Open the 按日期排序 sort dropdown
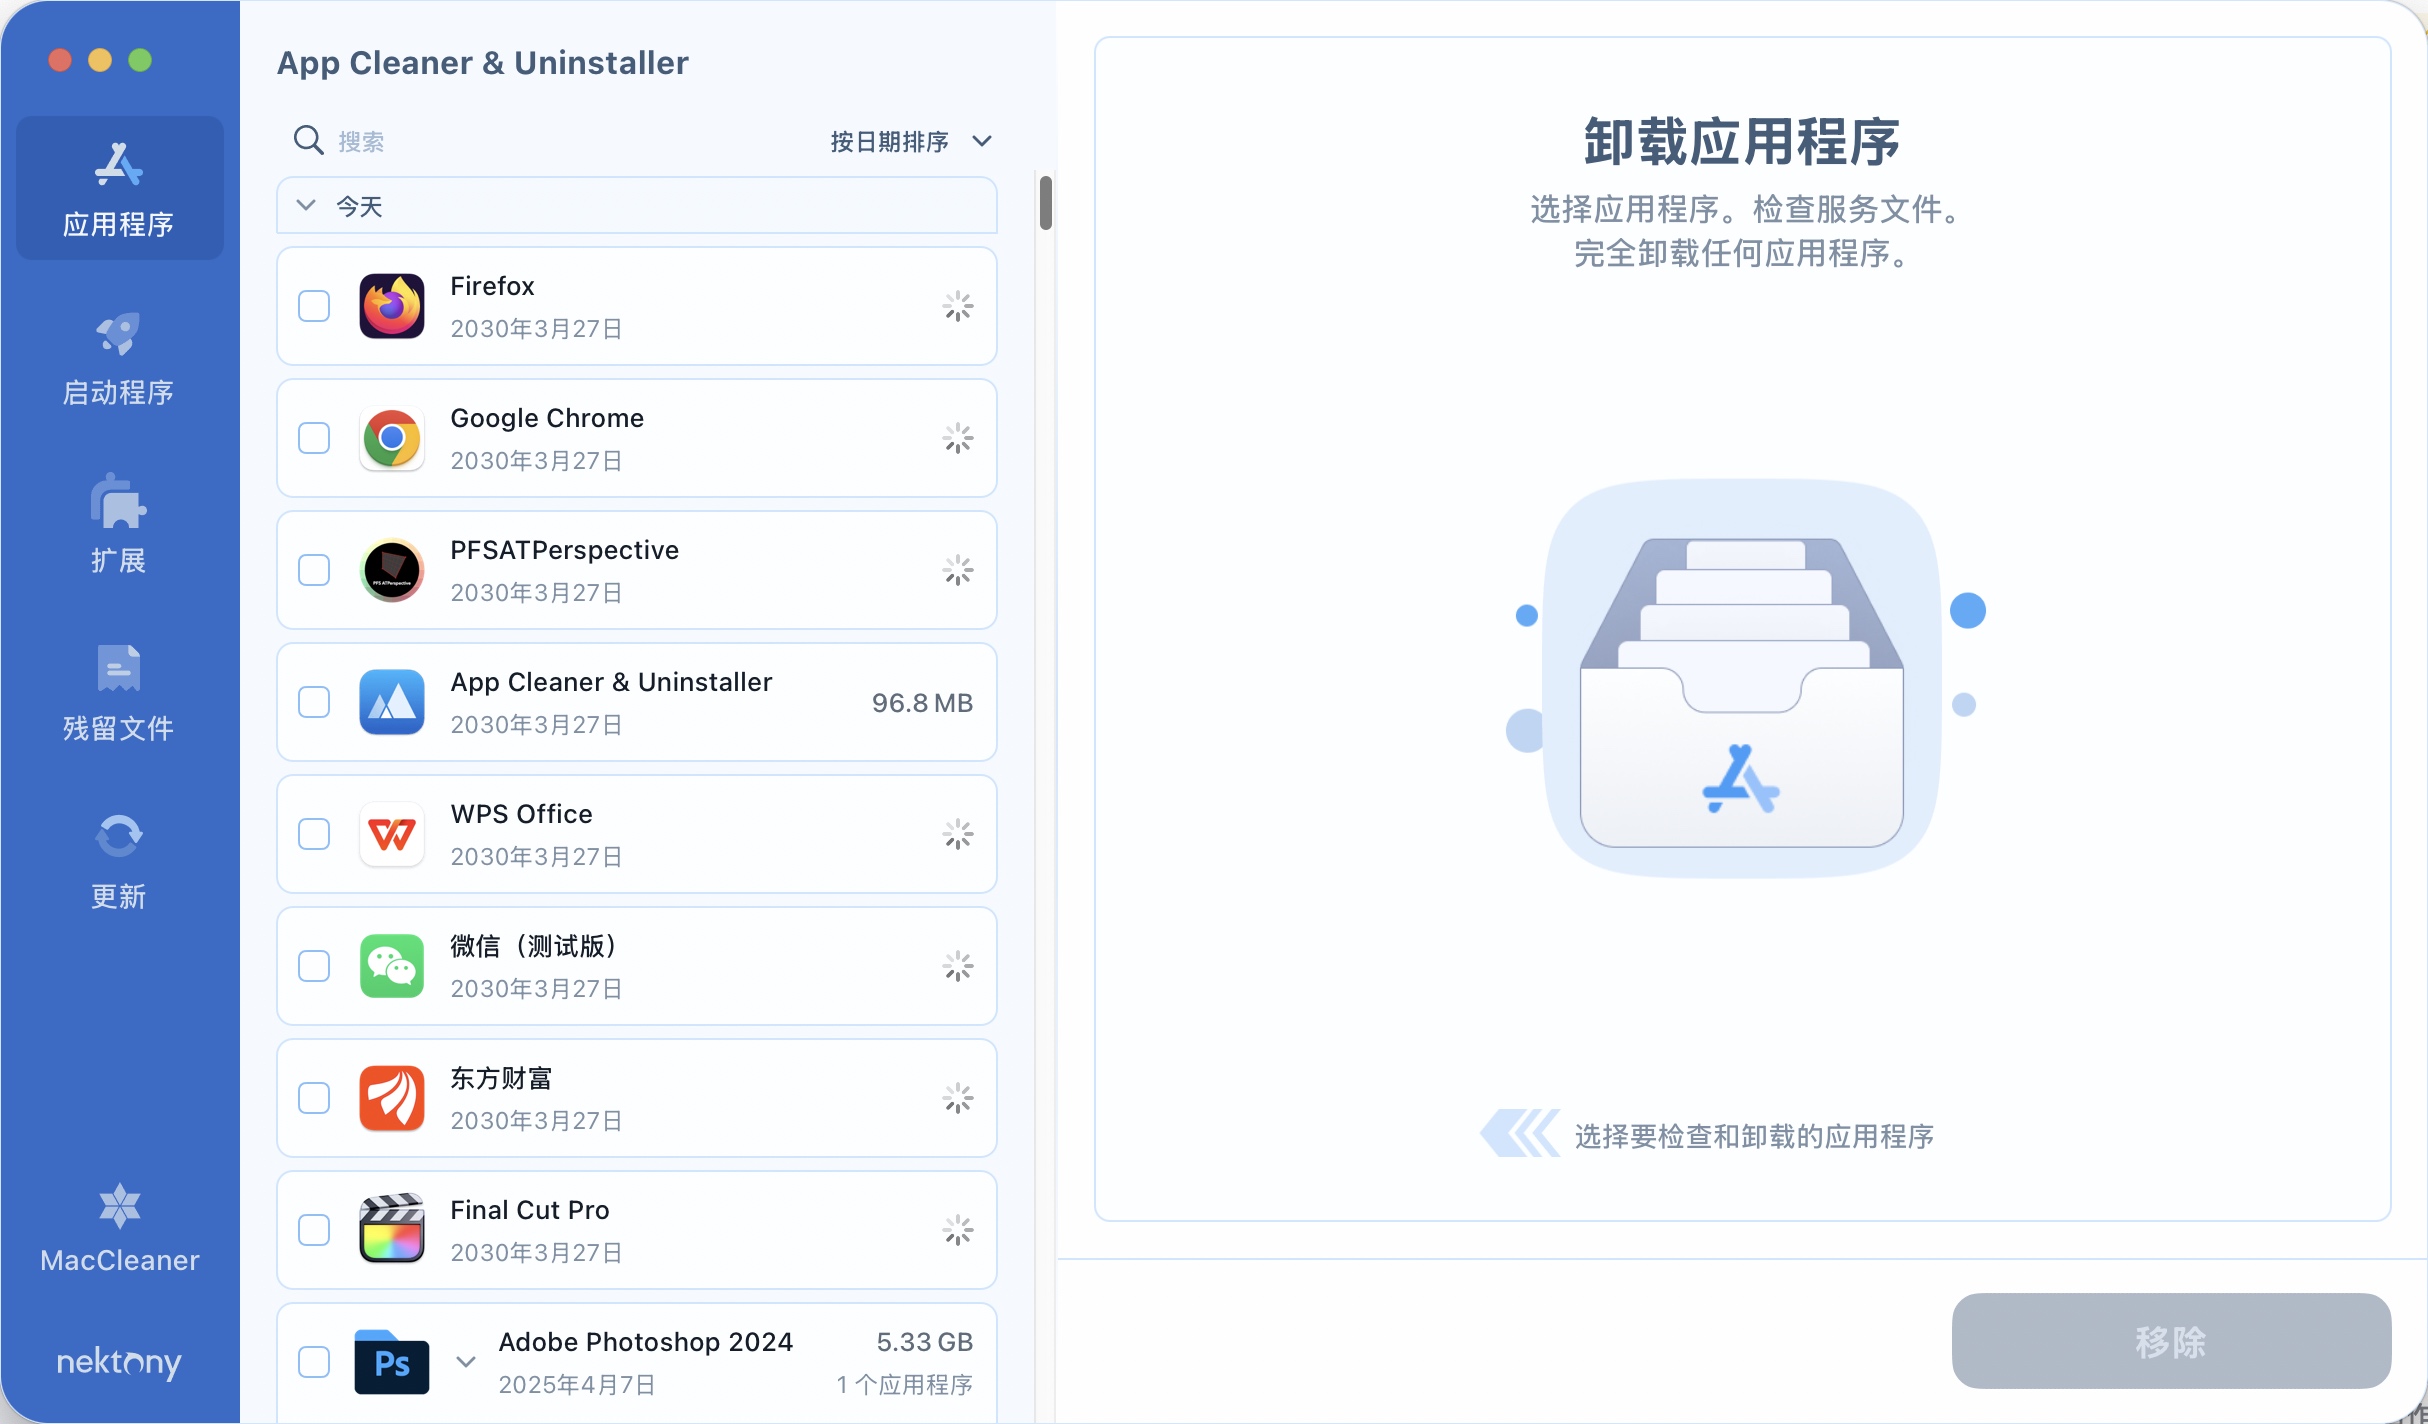Viewport: 2428px width, 1424px height. tap(911, 141)
